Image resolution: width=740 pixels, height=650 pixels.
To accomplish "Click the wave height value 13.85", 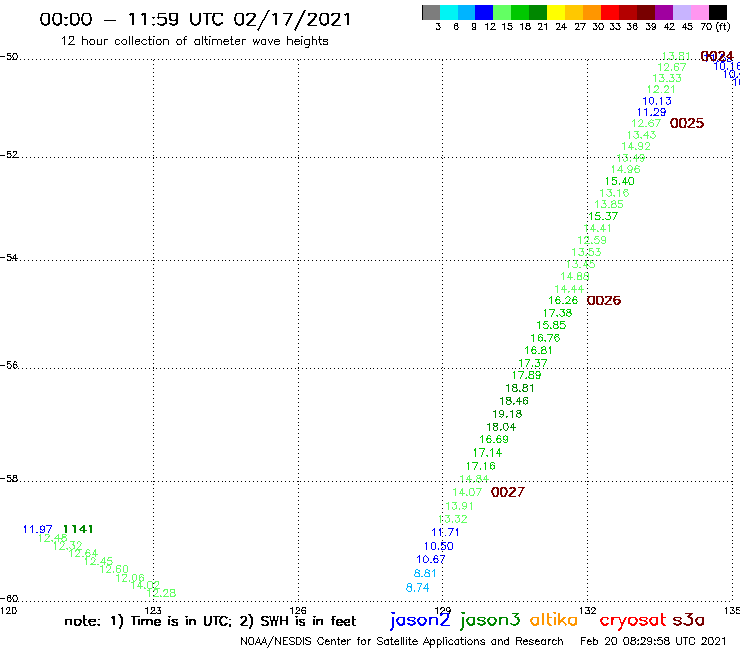I will pos(609,204).
